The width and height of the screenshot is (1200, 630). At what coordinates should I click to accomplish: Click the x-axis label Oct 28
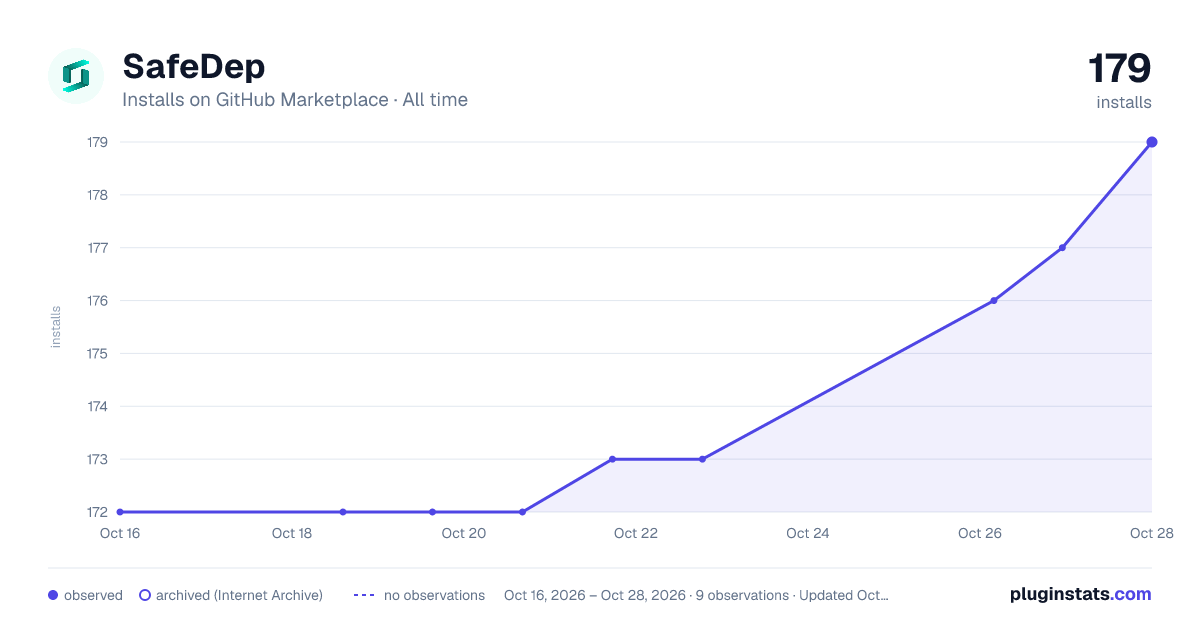1150,533
